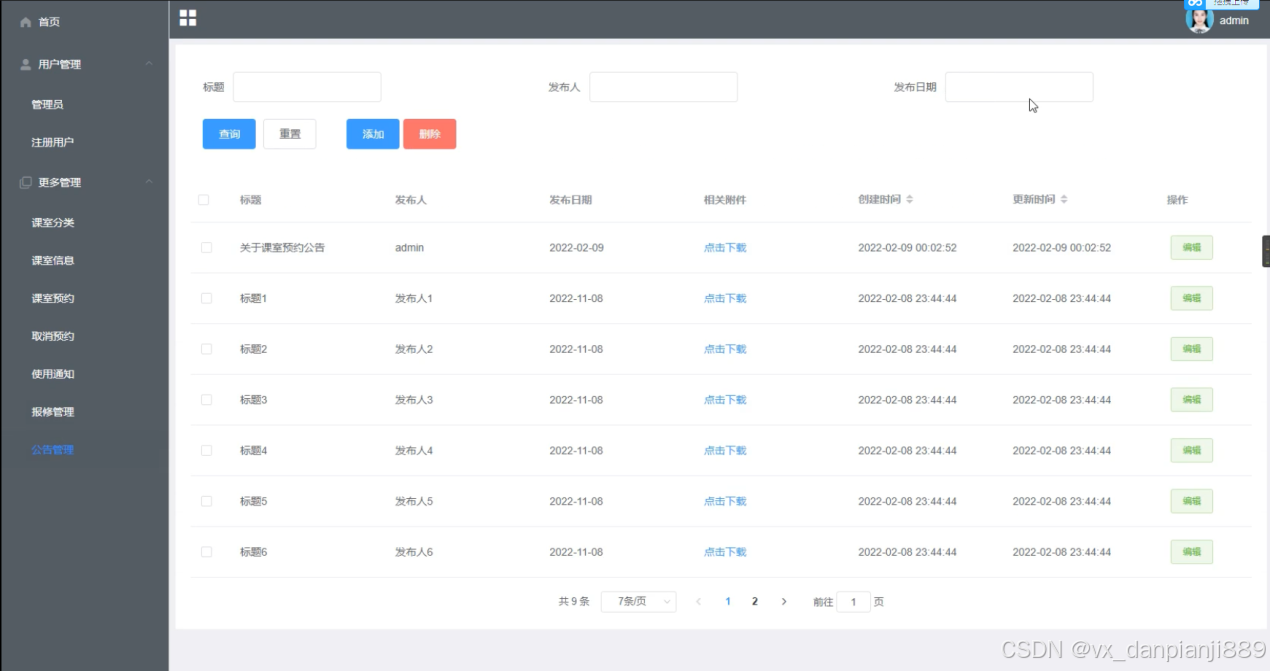Download attachment for 标题1 row
1270x671 pixels.
725,298
